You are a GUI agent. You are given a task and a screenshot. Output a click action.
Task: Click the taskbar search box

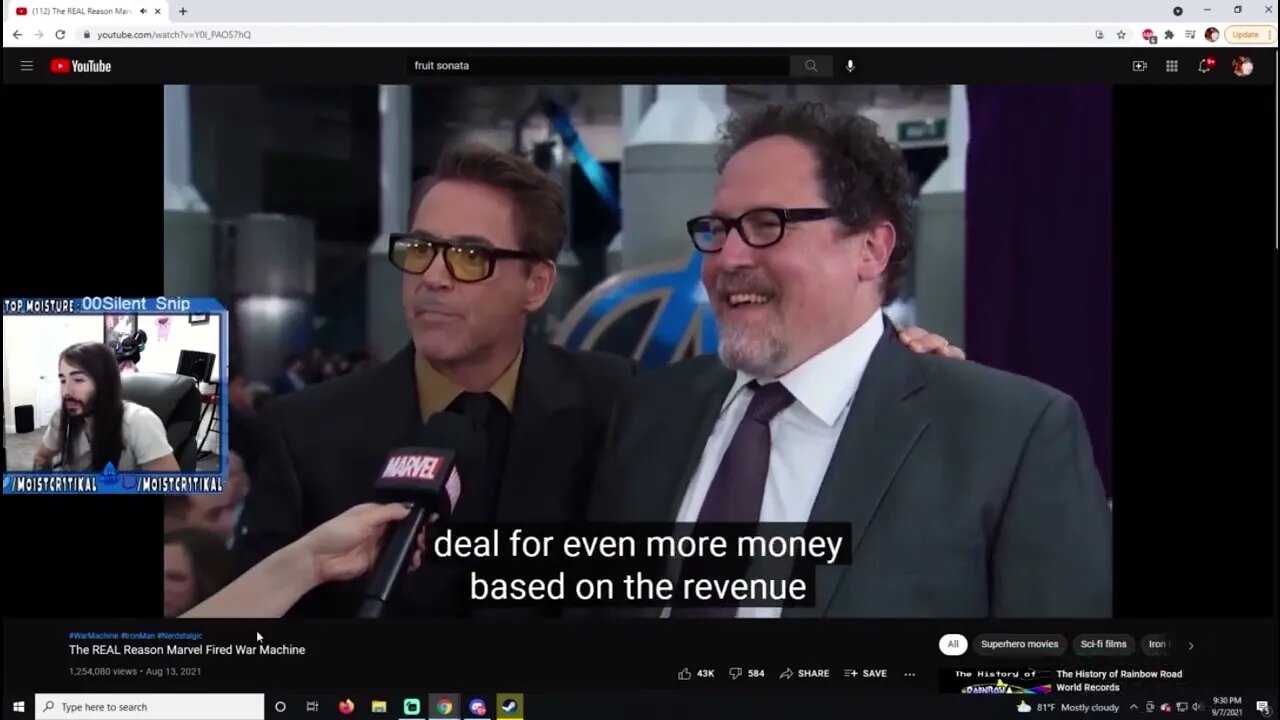pyautogui.click(x=150, y=707)
